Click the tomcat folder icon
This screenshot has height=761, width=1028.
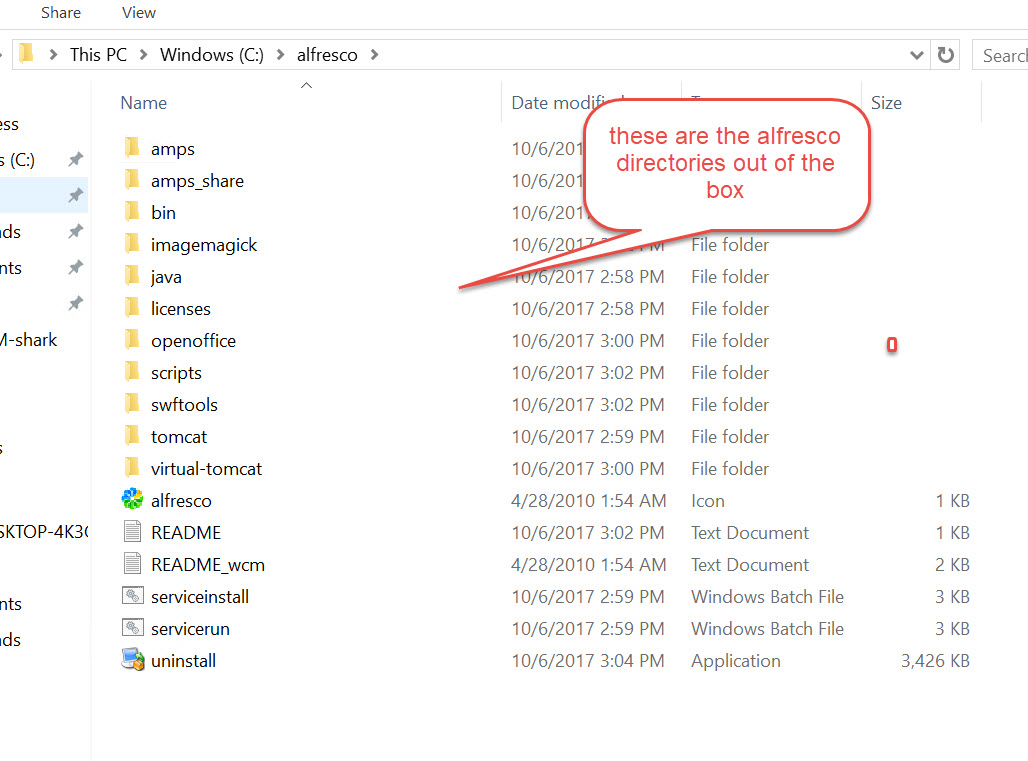(x=132, y=436)
